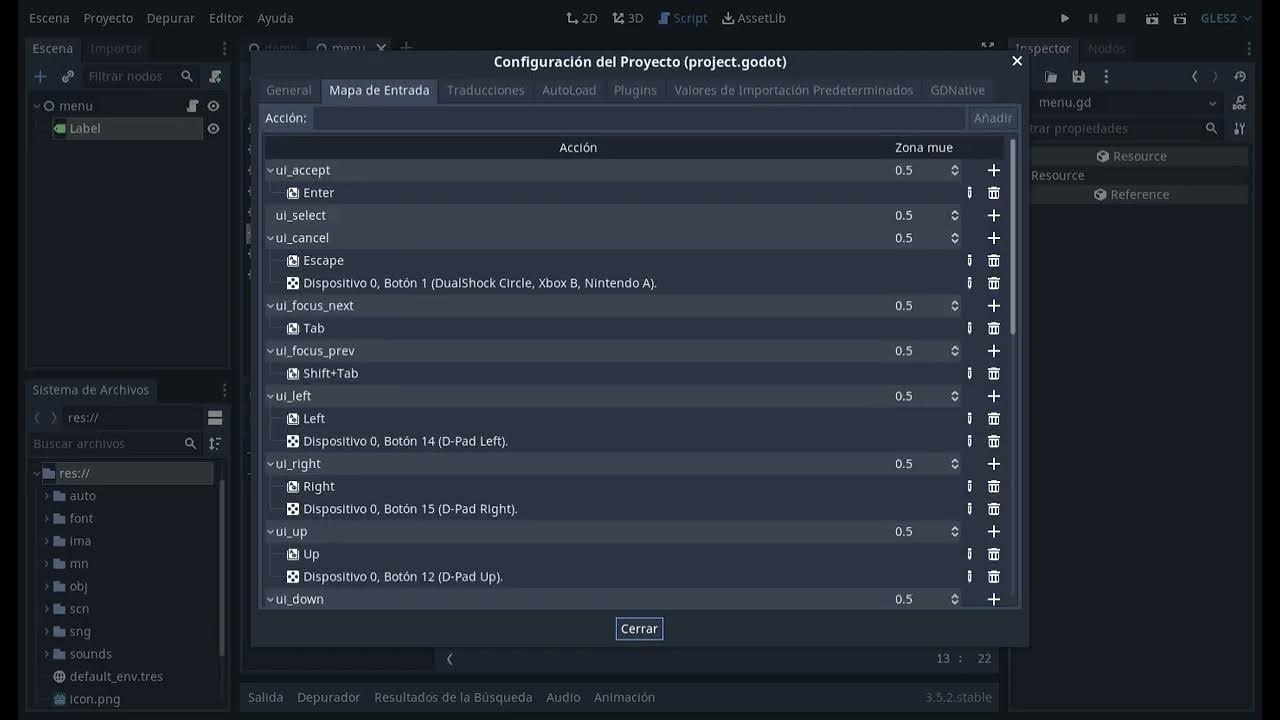Delete the Escape key event

(993, 261)
